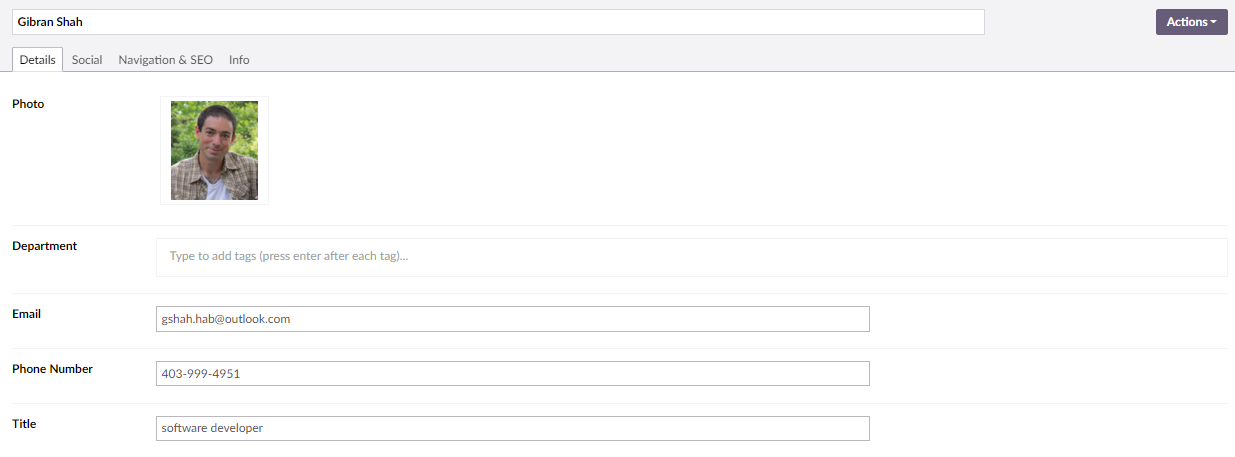Go to the Details tab
The image size is (1235, 457).
[37, 60]
